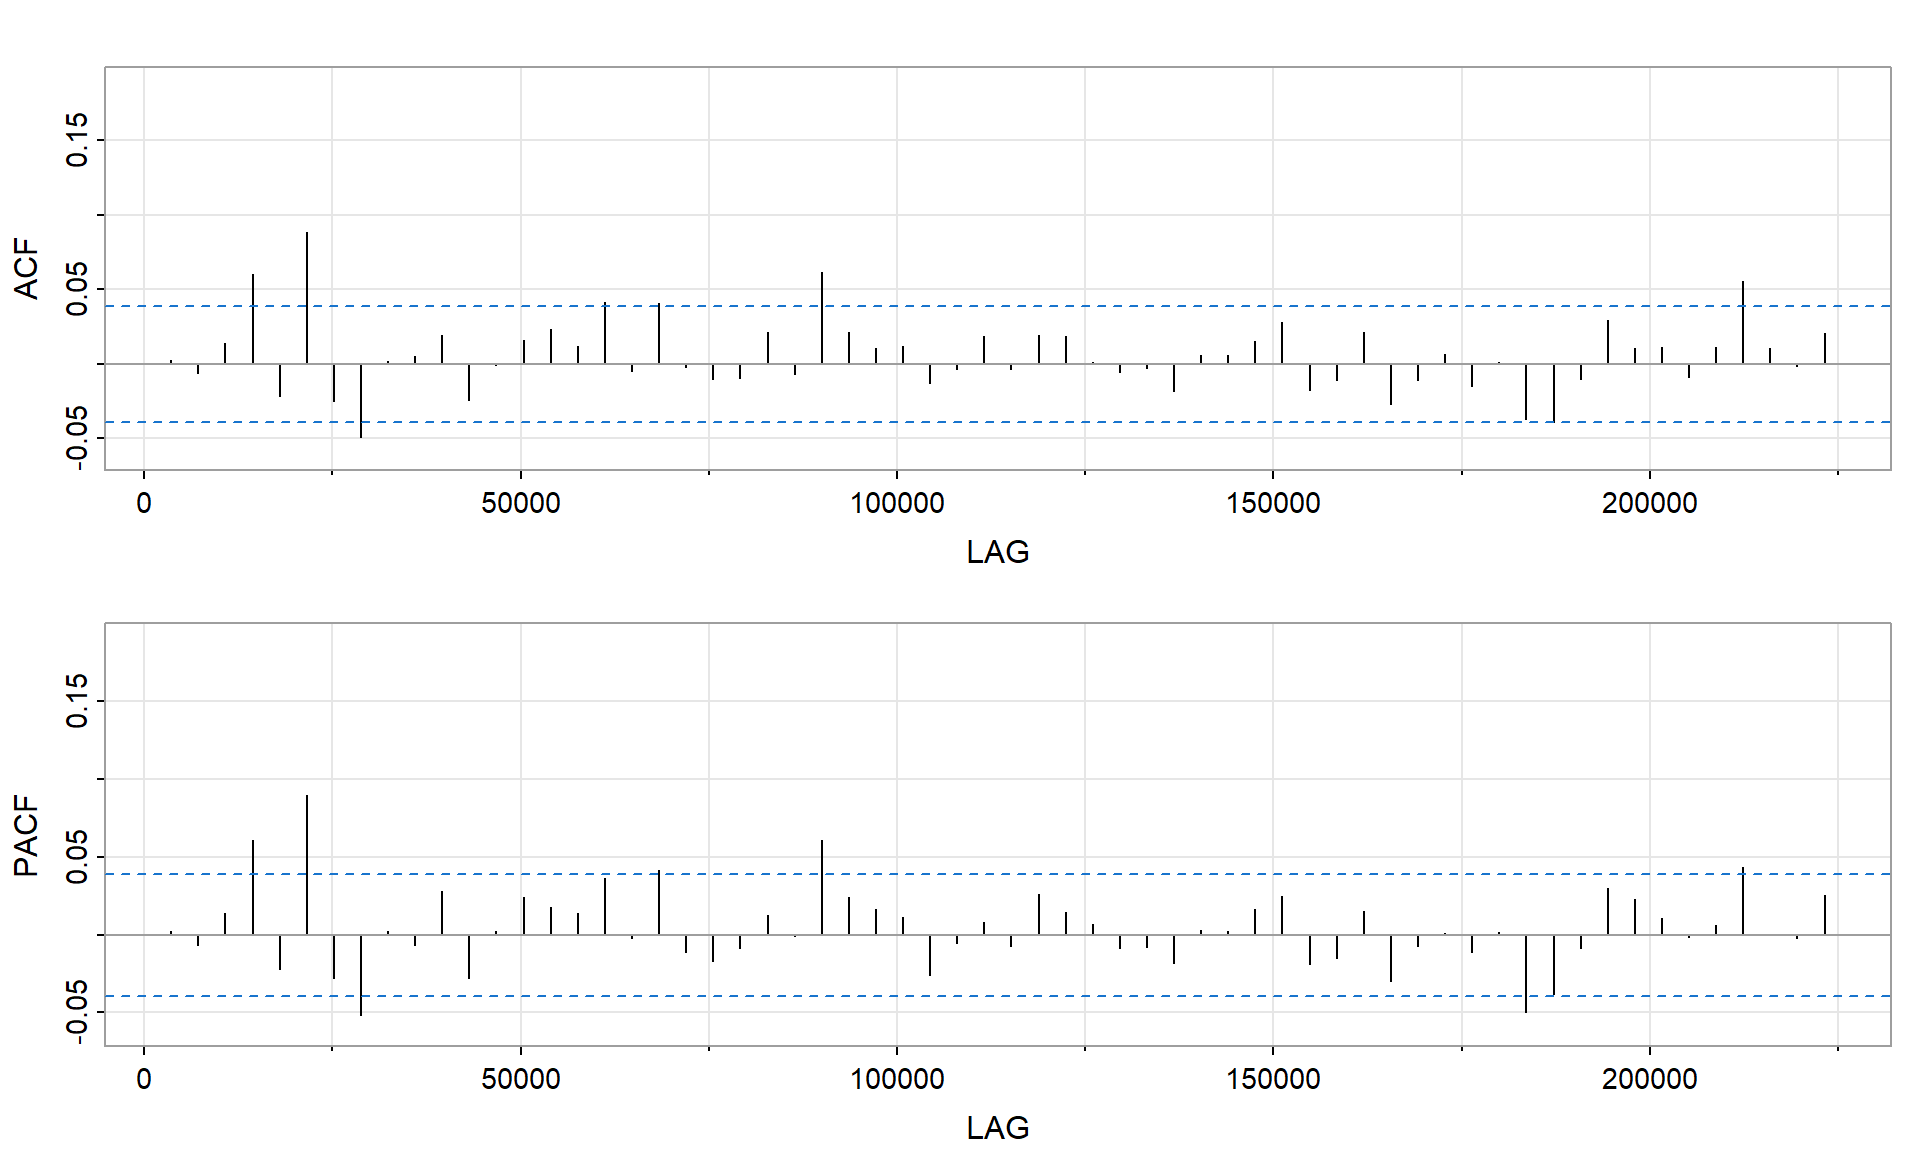Image resolution: width=1920 pixels, height=1152 pixels.
Task: Click the LAG label under the PACF plot
Action: click(x=997, y=1128)
